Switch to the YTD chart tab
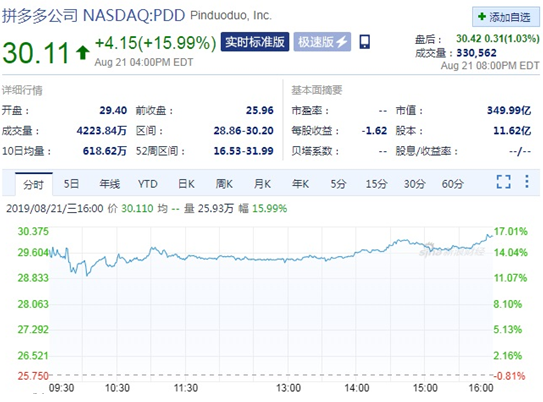This screenshot has height=402, width=543. [x=148, y=184]
